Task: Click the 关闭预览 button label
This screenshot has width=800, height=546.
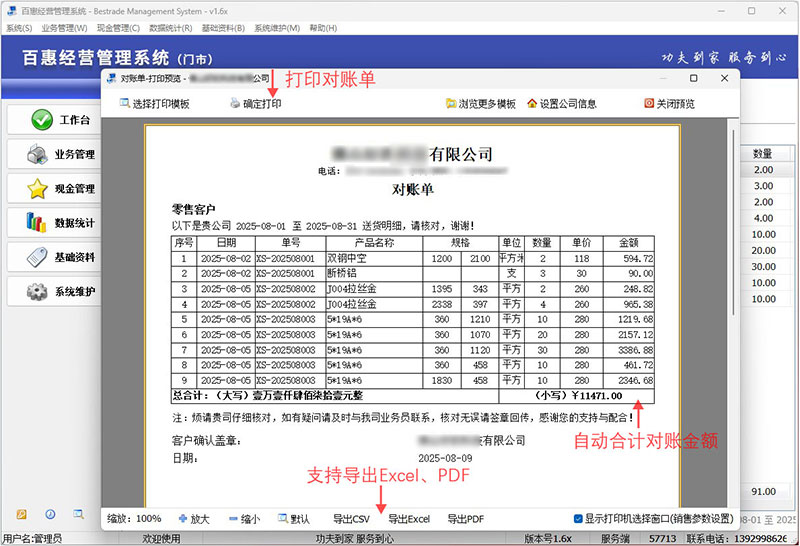Action: [676, 104]
